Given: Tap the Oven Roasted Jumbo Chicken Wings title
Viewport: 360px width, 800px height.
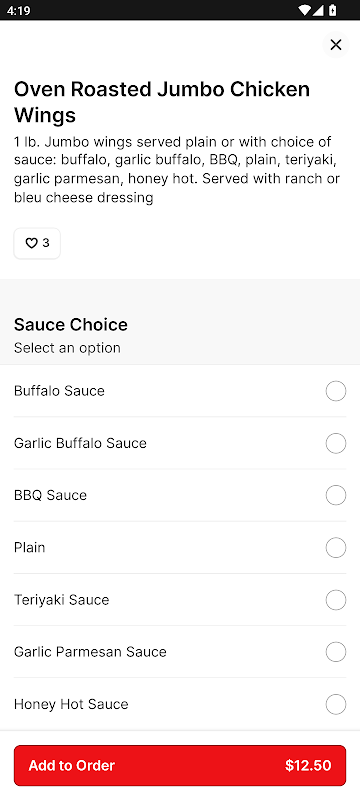Looking at the screenshot, I should tap(162, 102).
